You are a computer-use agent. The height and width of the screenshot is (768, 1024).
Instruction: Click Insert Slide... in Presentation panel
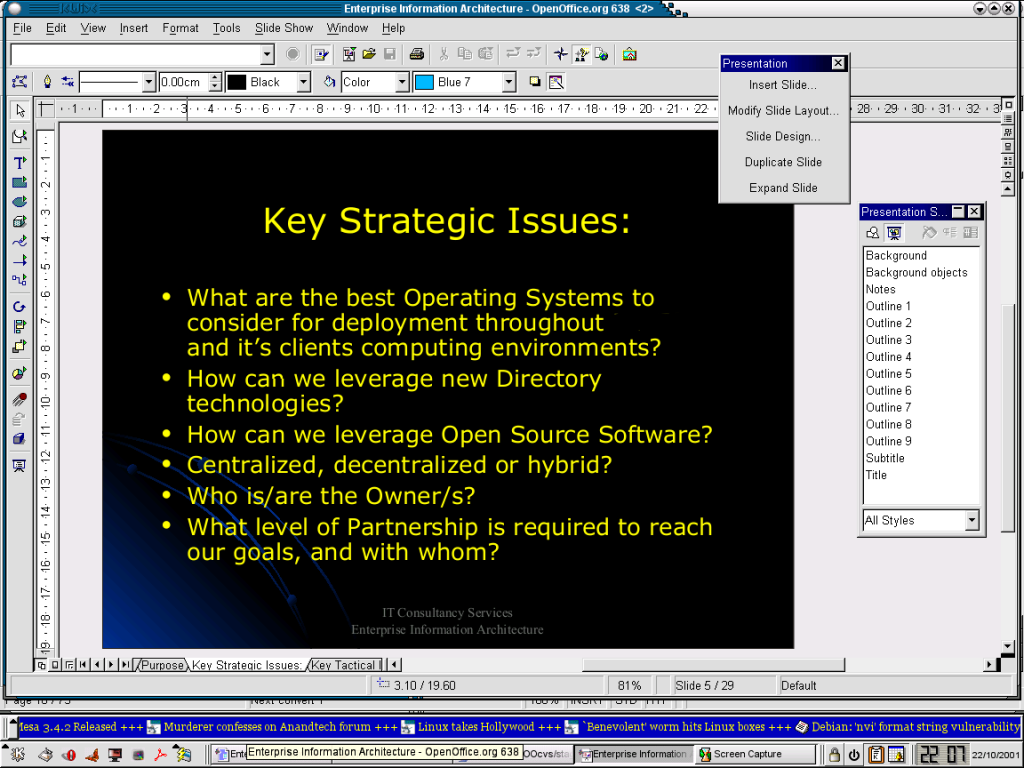(x=782, y=85)
